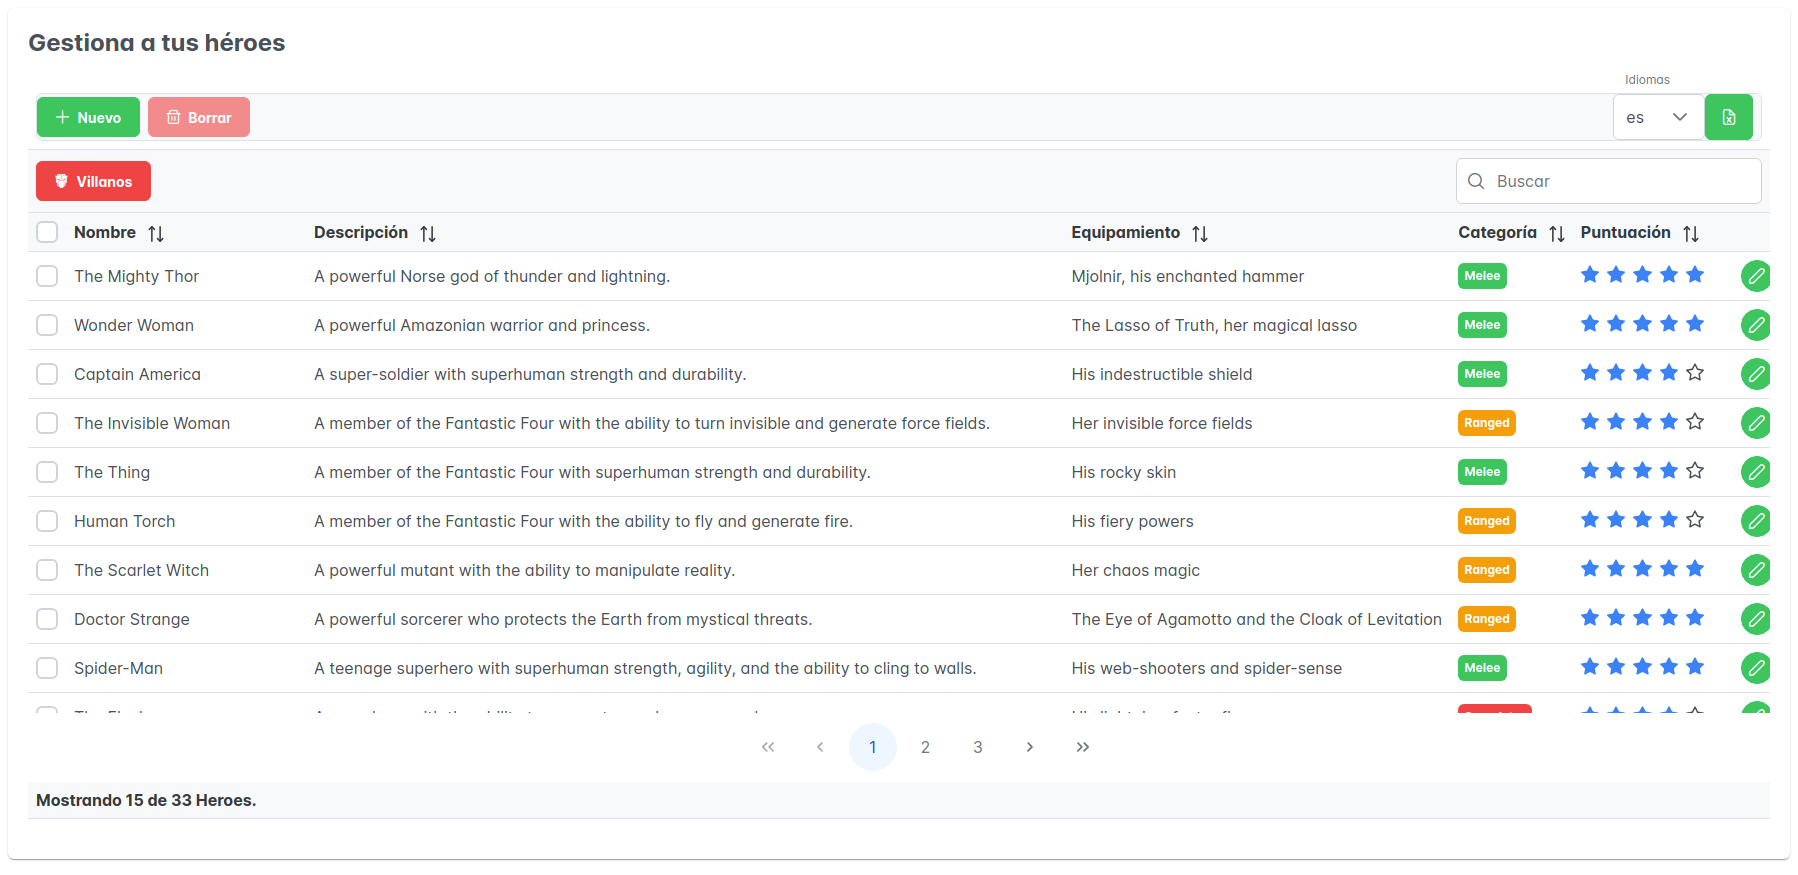Screen dimensions: 1798x875
Task: Select Captain America row checkbox
Action: [47, 374]
